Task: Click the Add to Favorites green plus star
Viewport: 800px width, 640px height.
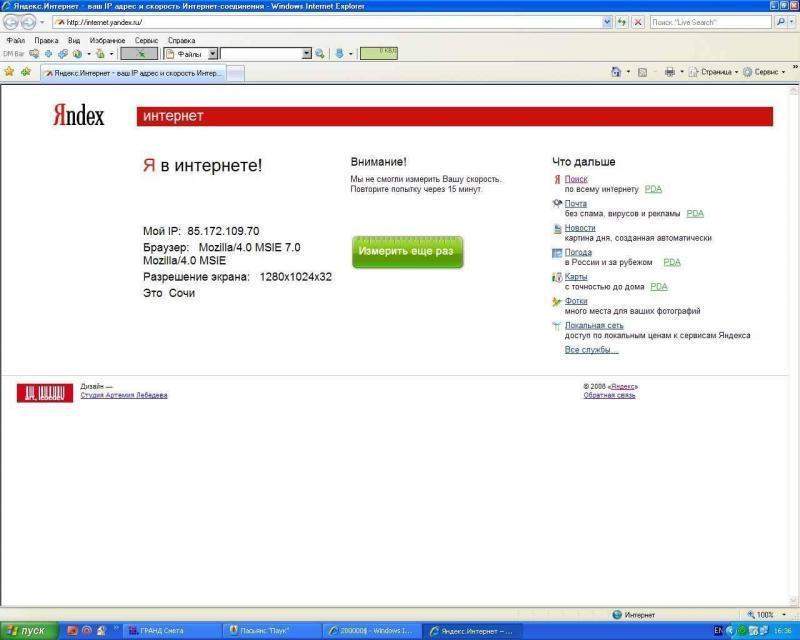Action: pyautogui.click(x=26, y=72)
